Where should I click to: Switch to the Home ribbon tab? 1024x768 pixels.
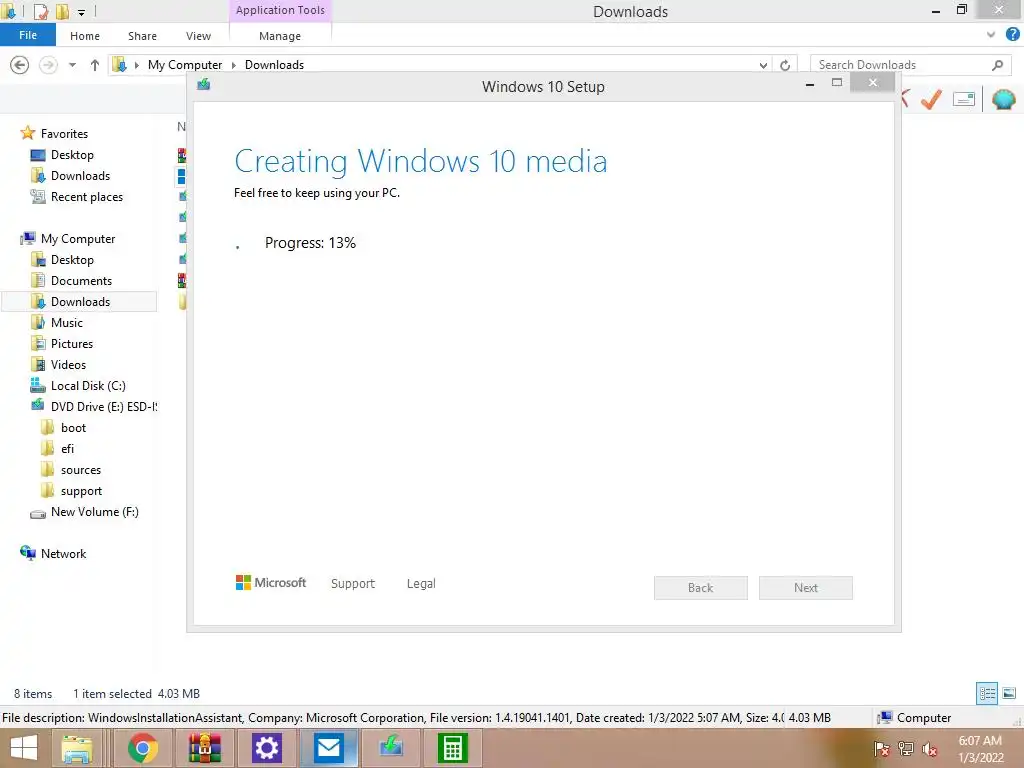(x=85, y=36)
